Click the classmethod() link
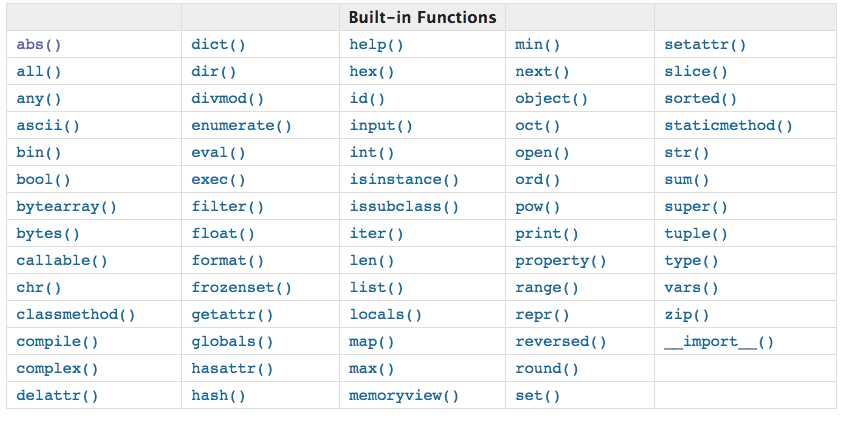The image size is (857, 421). tap(76, 315)
